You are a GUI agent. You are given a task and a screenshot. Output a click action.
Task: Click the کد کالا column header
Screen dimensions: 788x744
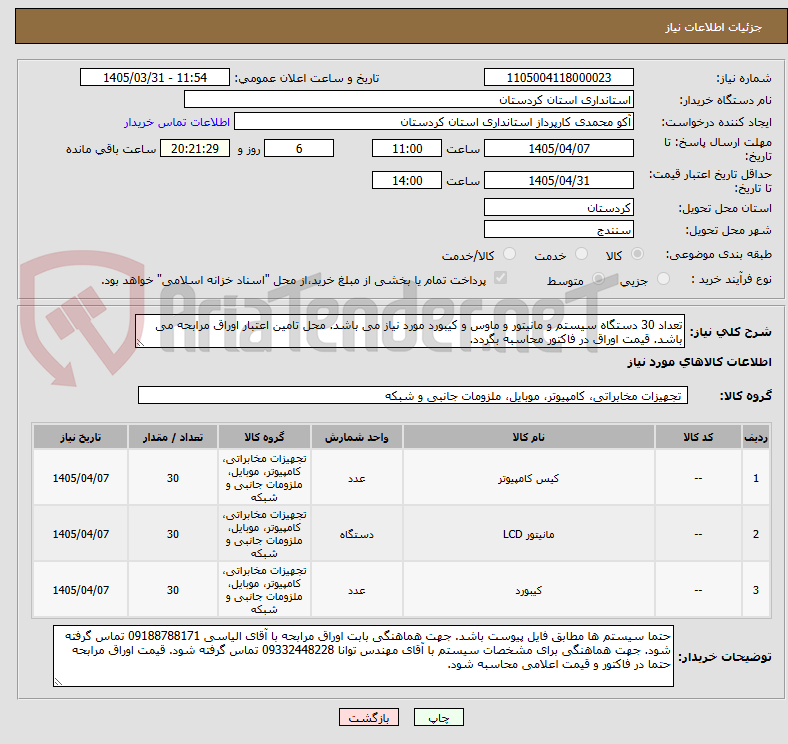[x=698, y=437]
